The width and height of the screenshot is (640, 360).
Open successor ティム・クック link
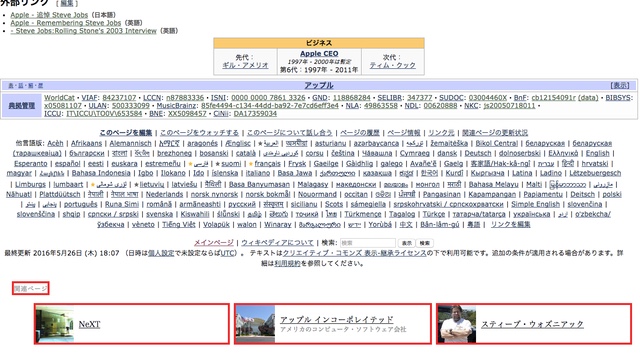click(393, 65)
